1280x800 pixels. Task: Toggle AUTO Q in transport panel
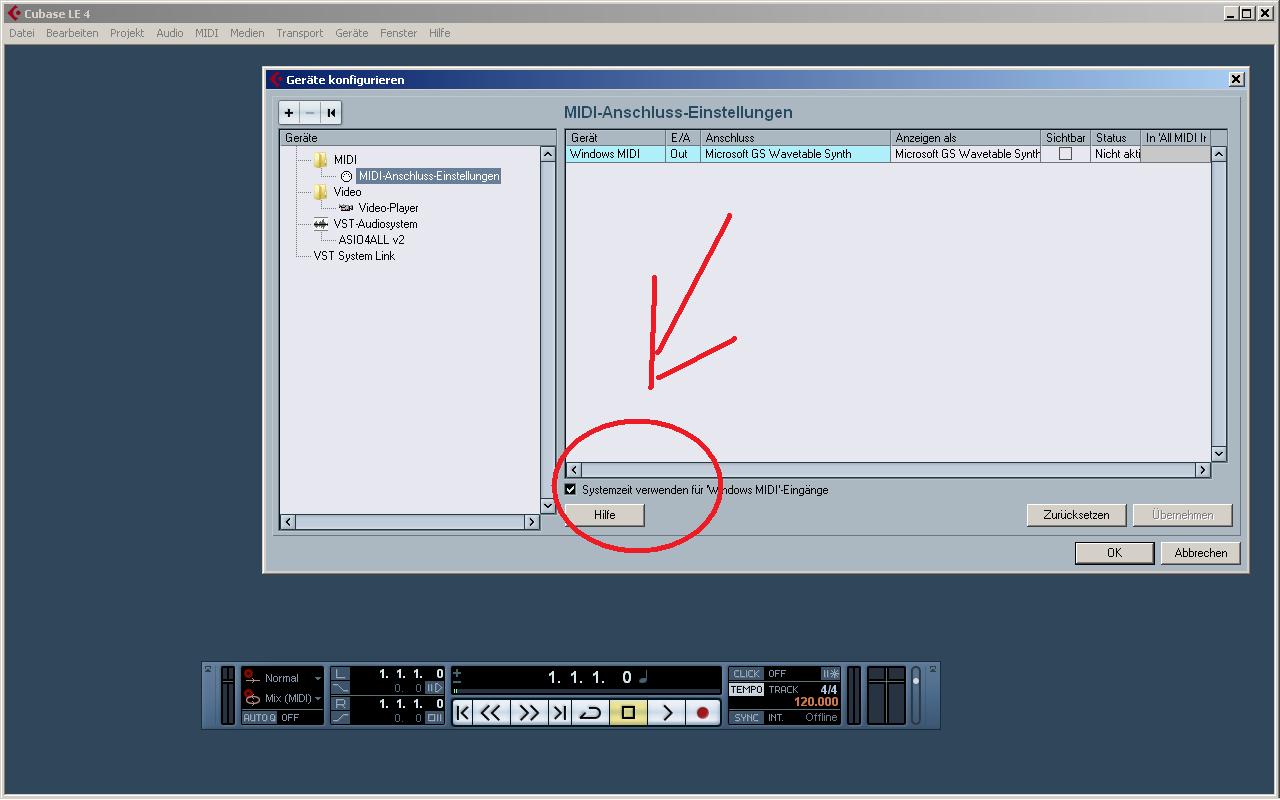click(x=258, y=717)
